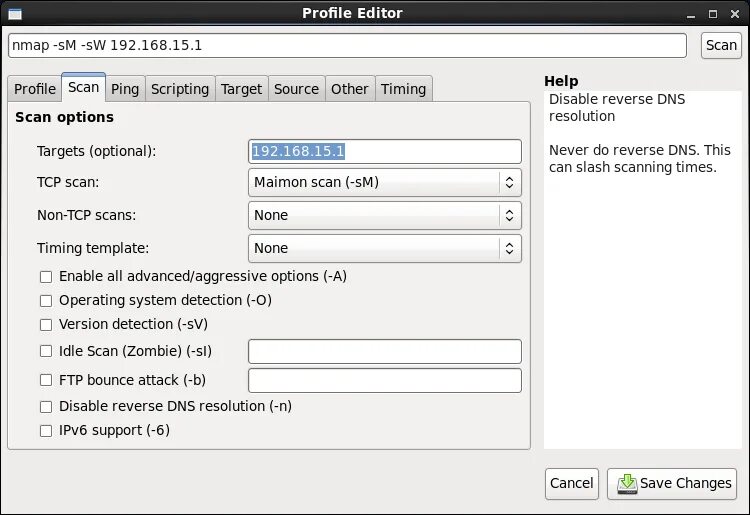Viewport: 750px width, 515px height.
Task: Enable all advanced/aggressive options (-A)
Action: (x=45, y=276)
